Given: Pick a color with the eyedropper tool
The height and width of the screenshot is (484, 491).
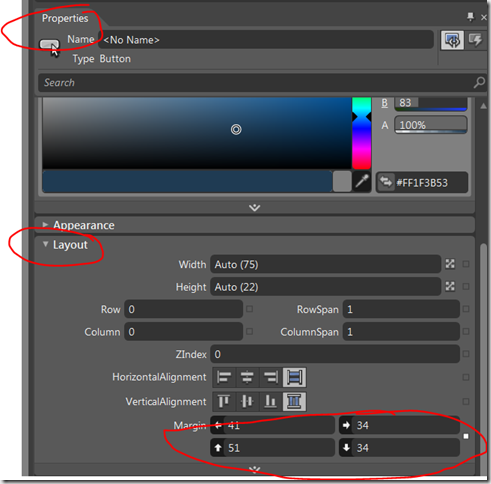Looking at the screenshot, I should click(362, 182).
